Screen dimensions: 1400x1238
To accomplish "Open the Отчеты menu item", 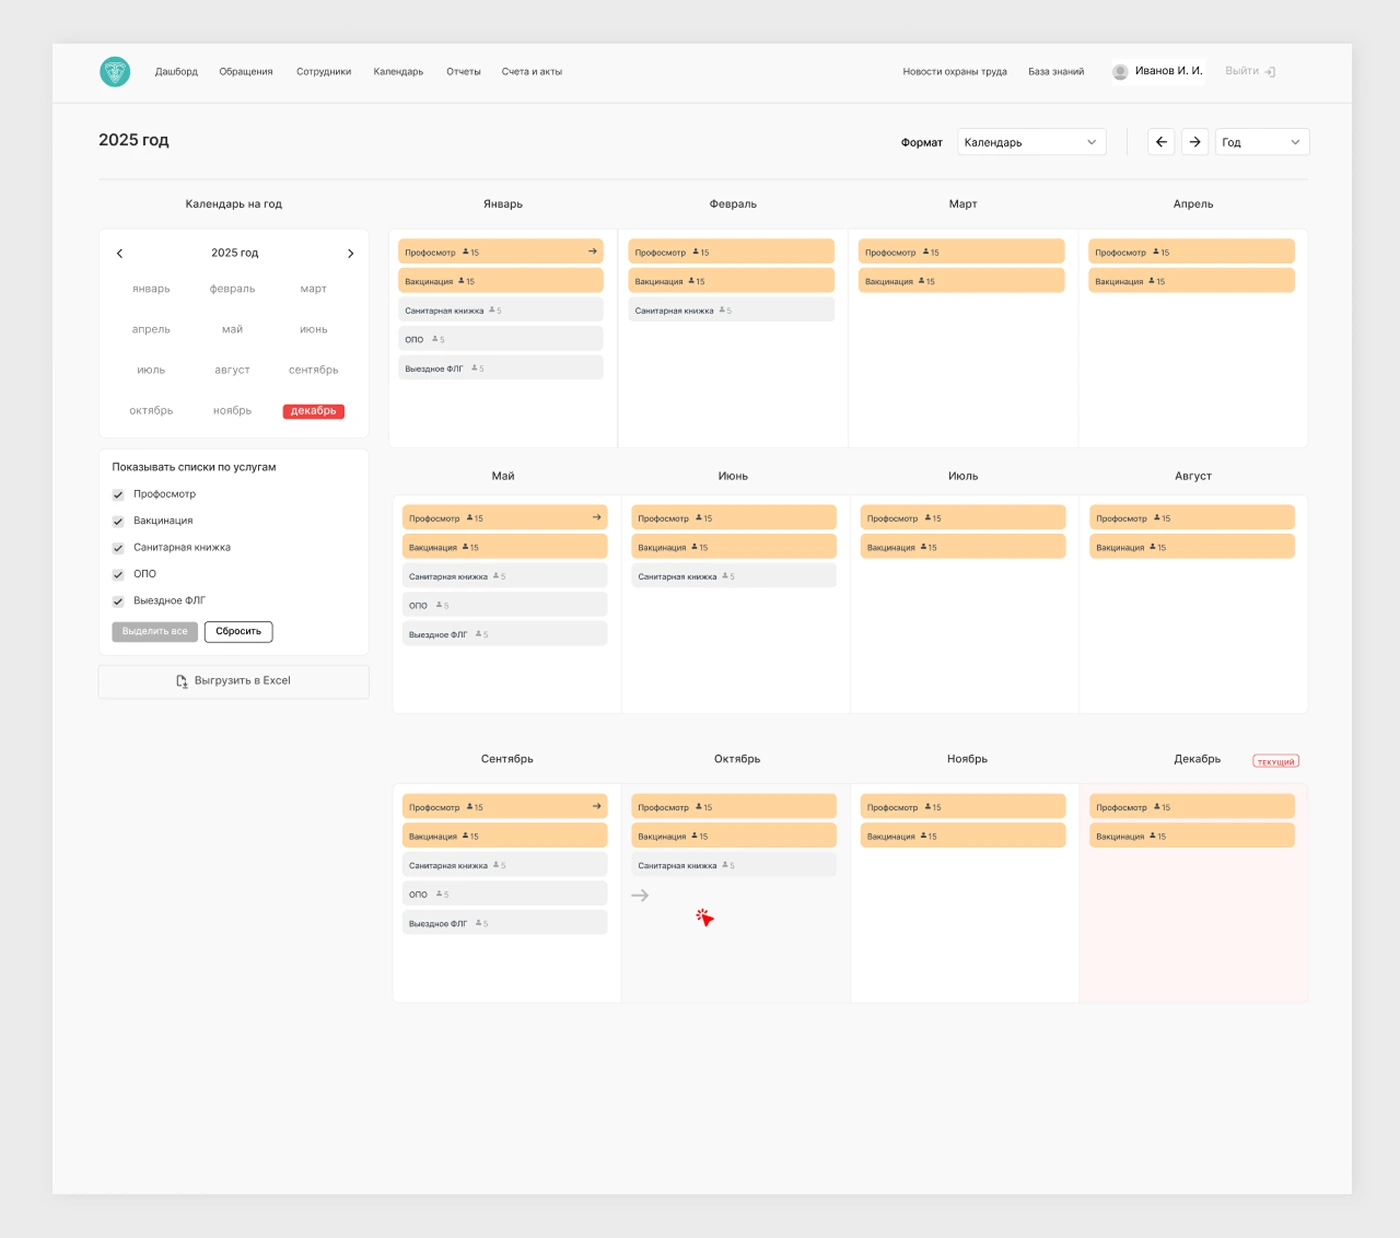I will click(463, 72).
